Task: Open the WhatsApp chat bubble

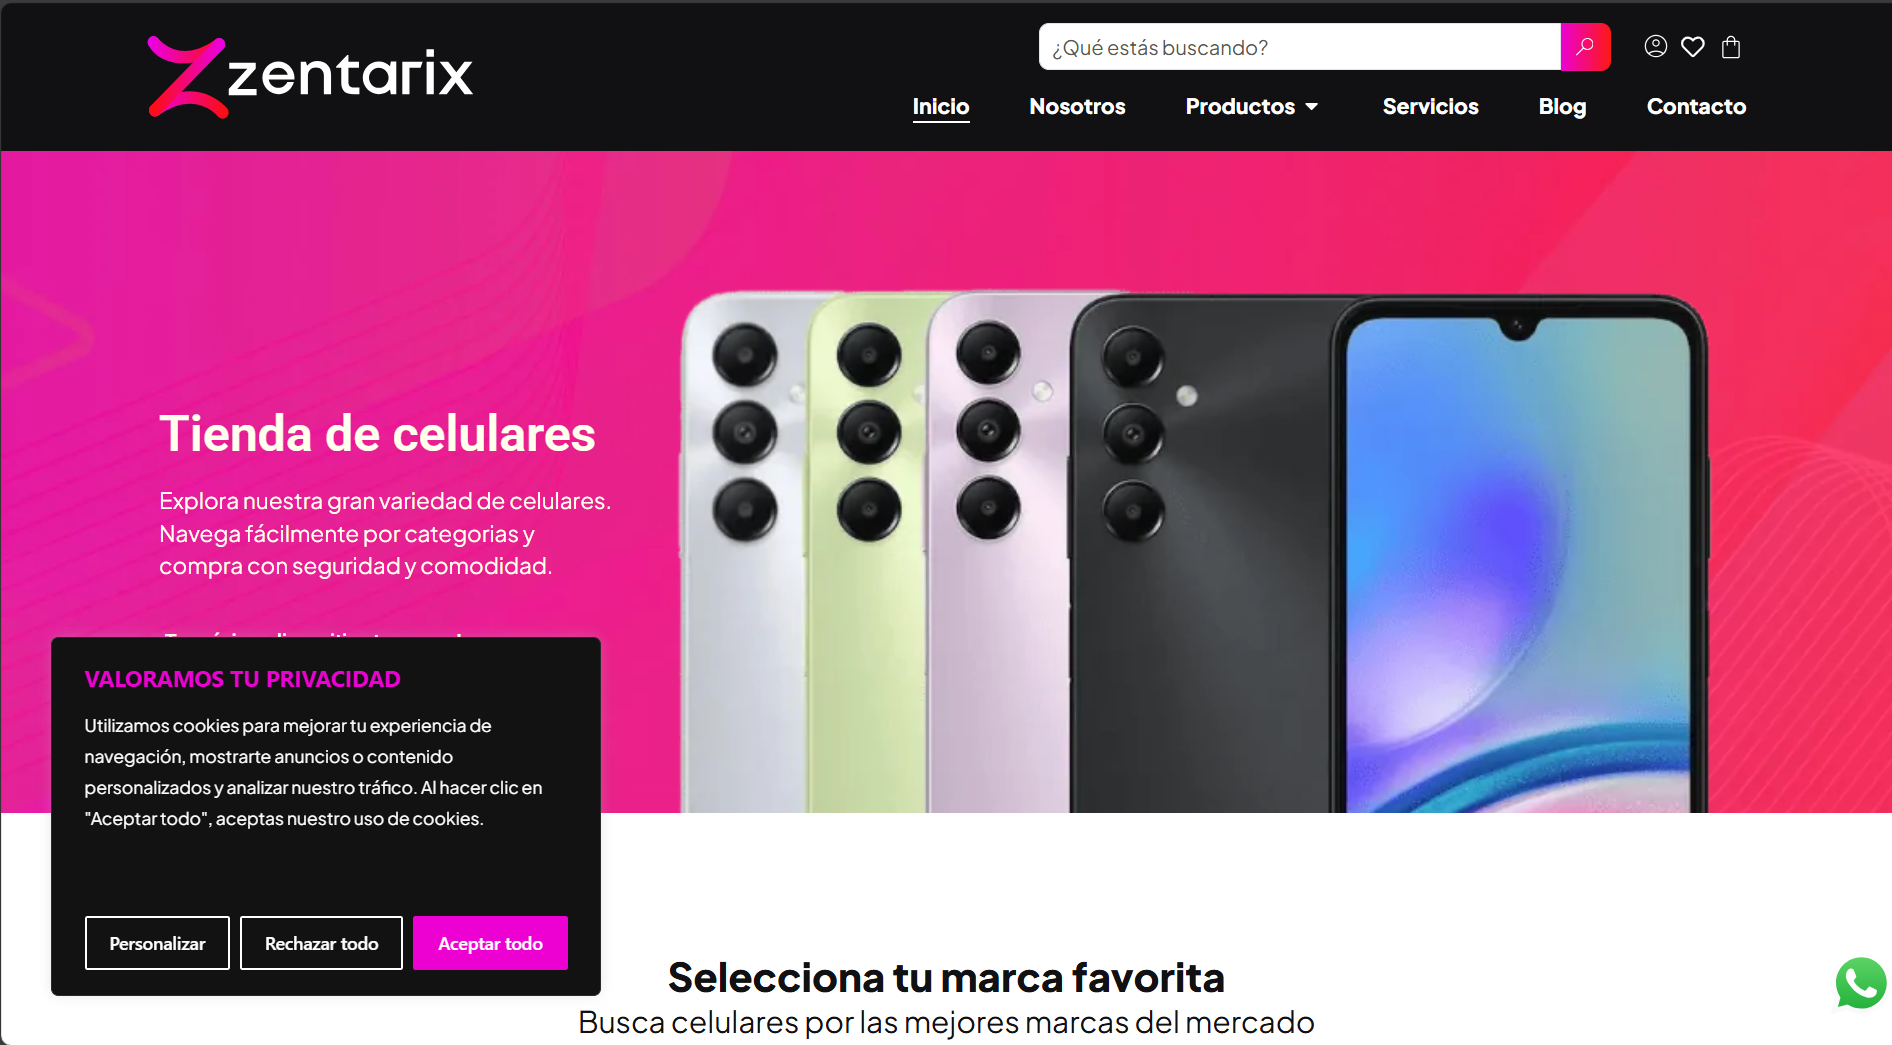Action: [x=1861, y=983]
